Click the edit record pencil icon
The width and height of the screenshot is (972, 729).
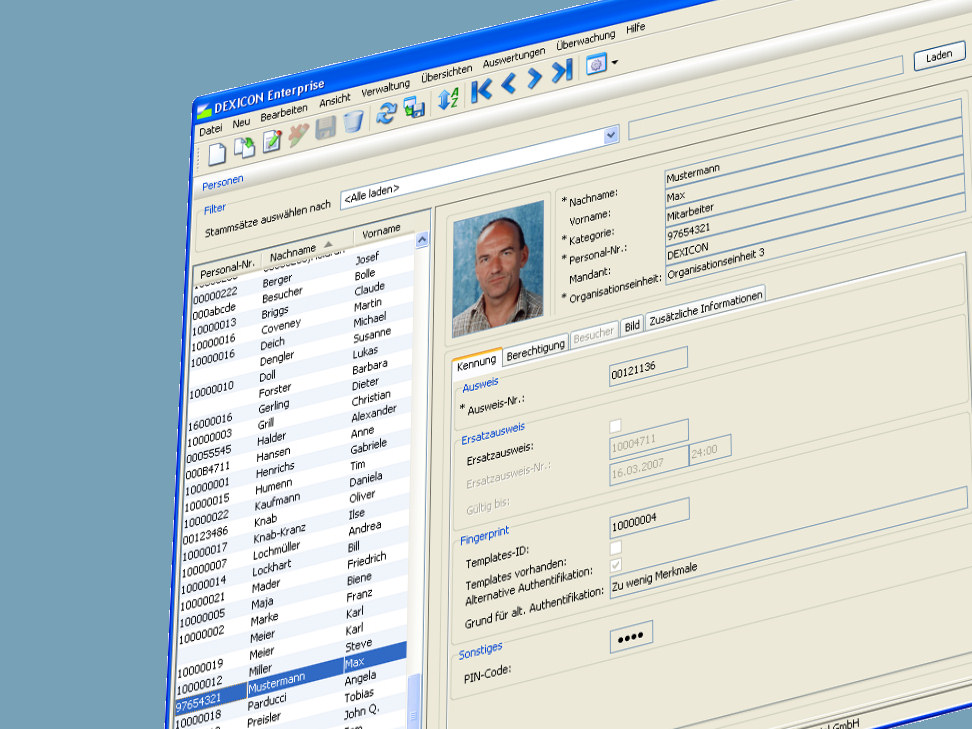click(x=271, y=141)
